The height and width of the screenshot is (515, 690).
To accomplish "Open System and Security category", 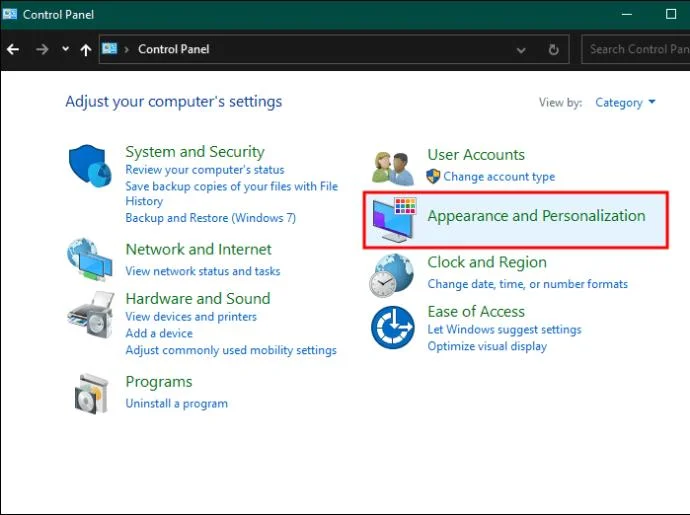I will pos(195,151).
